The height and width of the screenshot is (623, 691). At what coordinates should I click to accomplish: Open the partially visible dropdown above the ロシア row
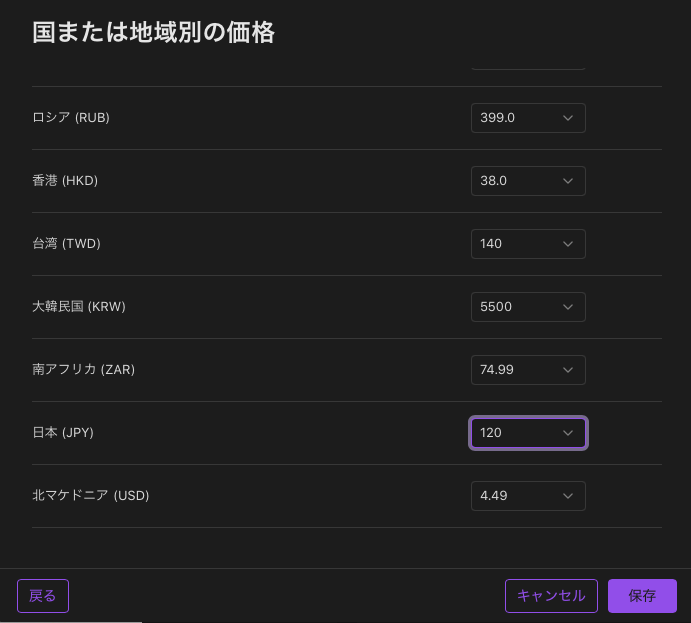[x=528, y=67]
